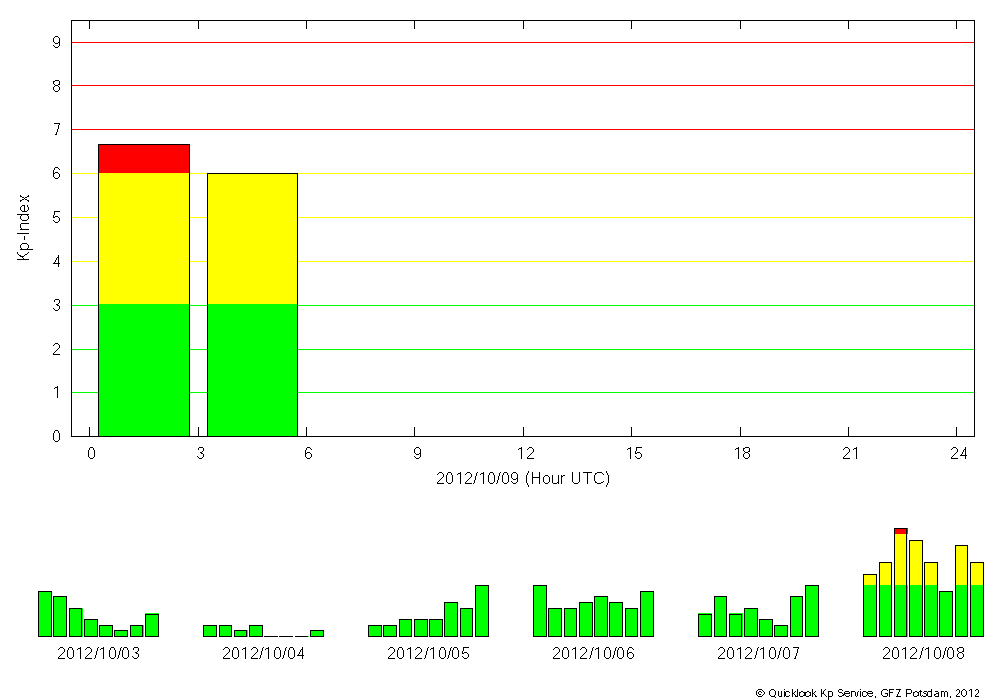The height and width of the screenshot is (700, 1000).
Task: Click the red top of the 0-3 hour bar
Action: [144, 159]
